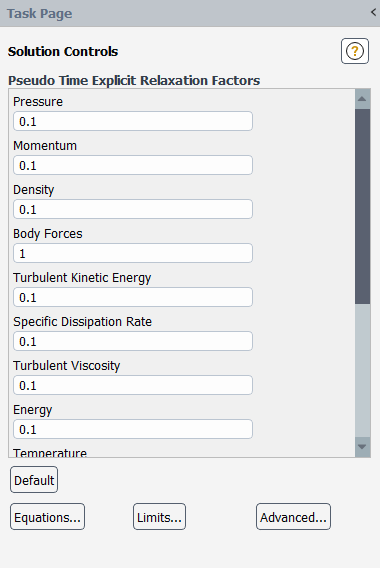
Task: Click the Temperature label at list bottom
Action: pyautogui.click(x=50, y=453)
